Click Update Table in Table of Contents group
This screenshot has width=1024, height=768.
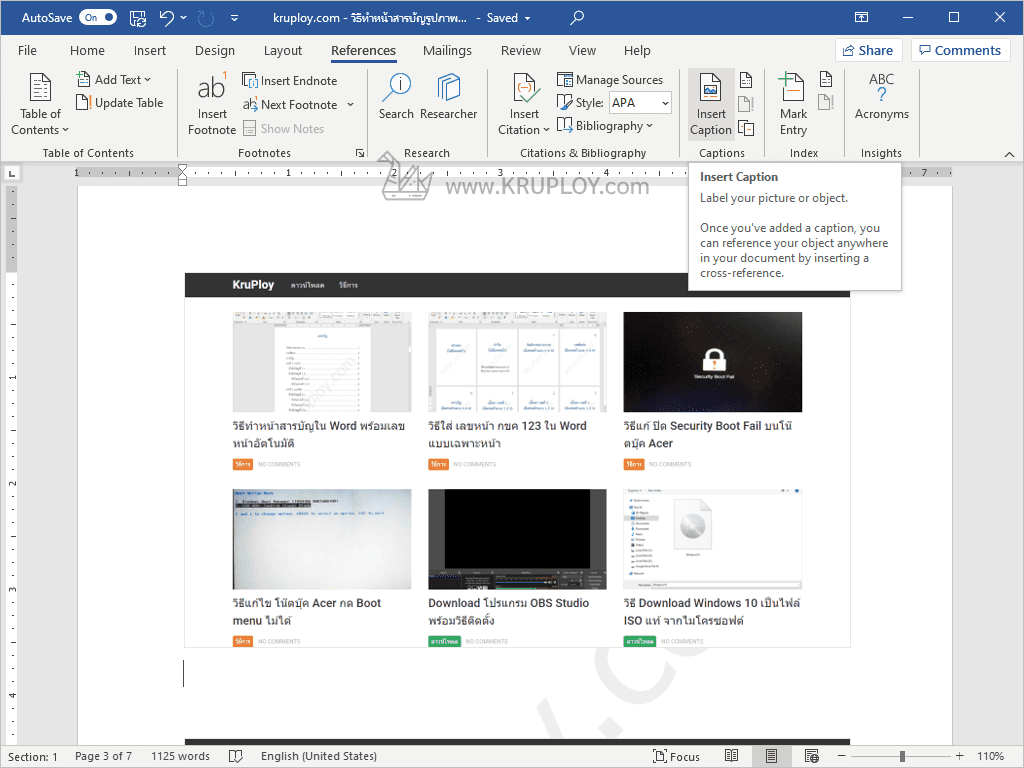point(120,103)
